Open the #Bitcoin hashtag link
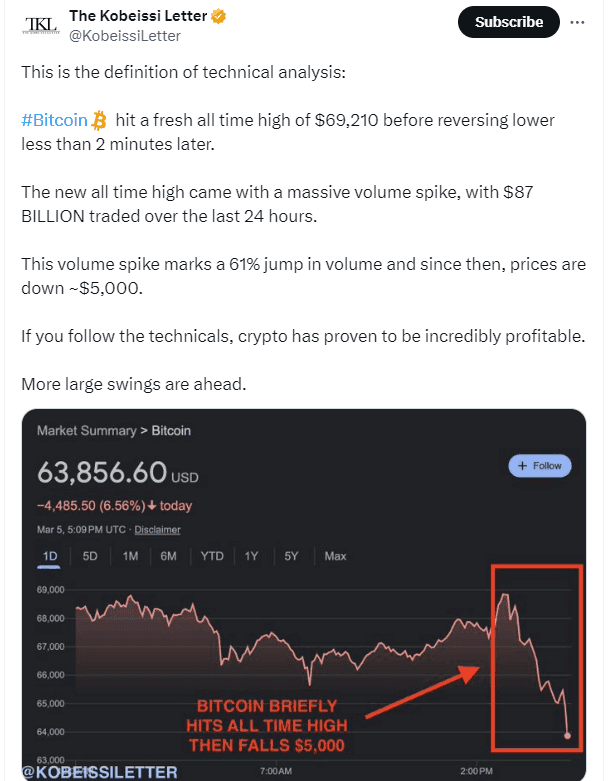The width and height of the screenshot is (616, 781). pos(54,120)
